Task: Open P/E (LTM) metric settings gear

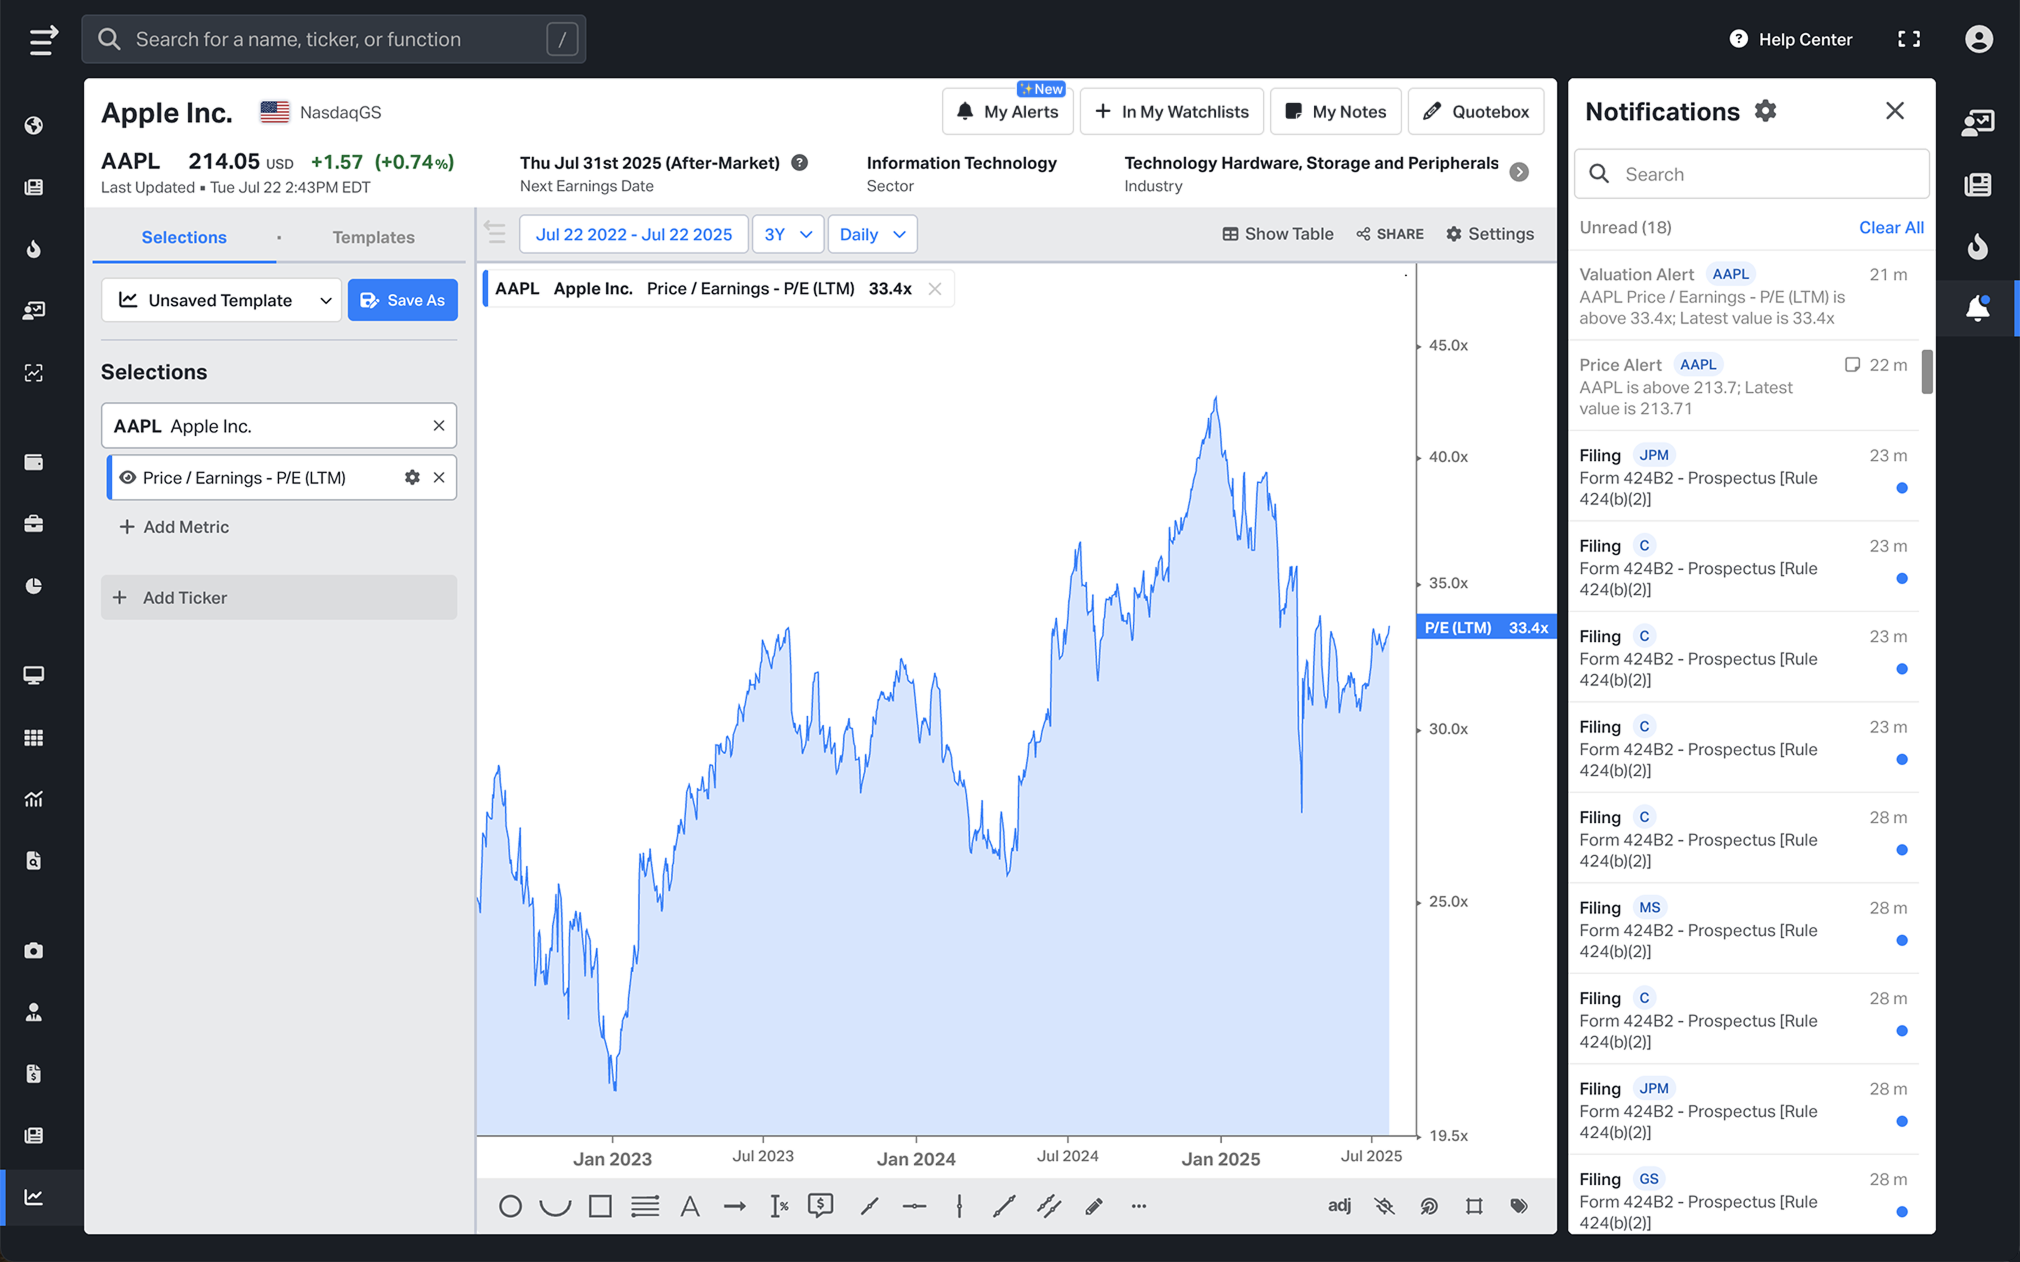Action: pyautogui.click(x=412, y=478)
